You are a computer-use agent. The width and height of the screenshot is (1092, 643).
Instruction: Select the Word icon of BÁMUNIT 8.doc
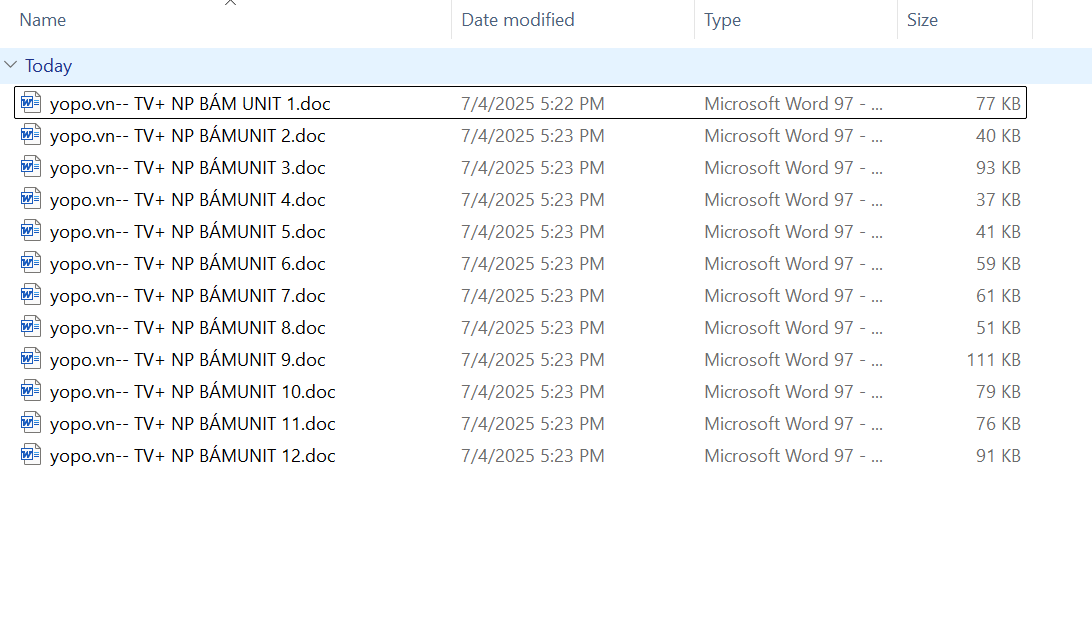click(x=31, y=327)
